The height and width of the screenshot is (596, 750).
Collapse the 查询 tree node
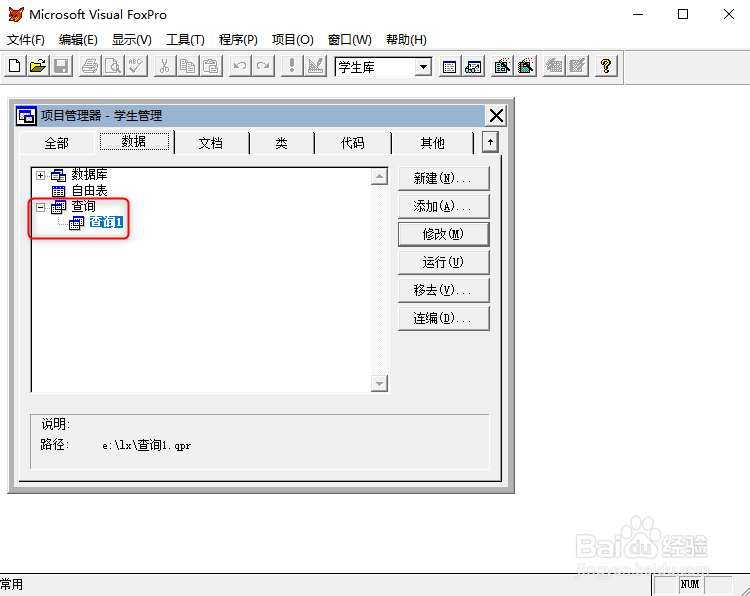[x=41, y=207]
